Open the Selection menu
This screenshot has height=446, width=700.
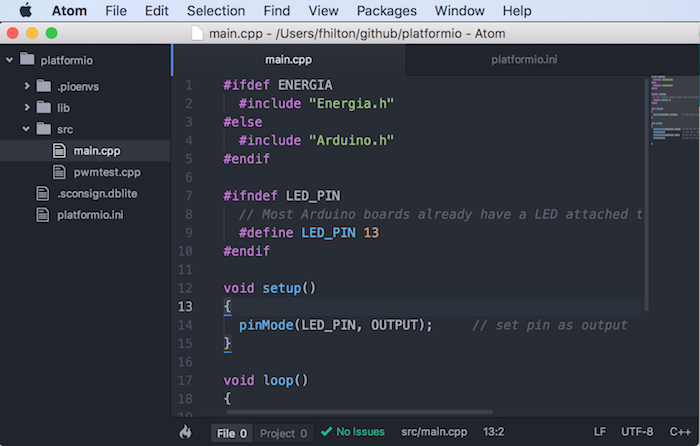[216, 11]
